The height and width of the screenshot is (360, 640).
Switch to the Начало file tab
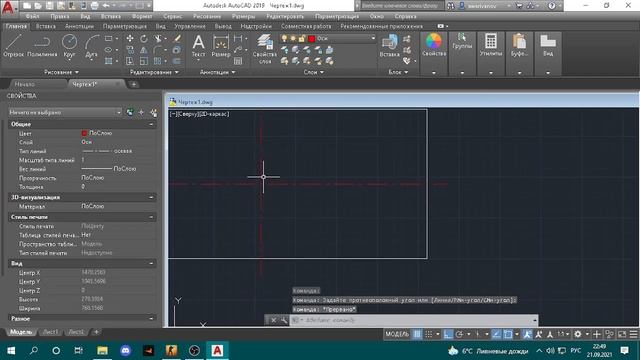[25, 84]
